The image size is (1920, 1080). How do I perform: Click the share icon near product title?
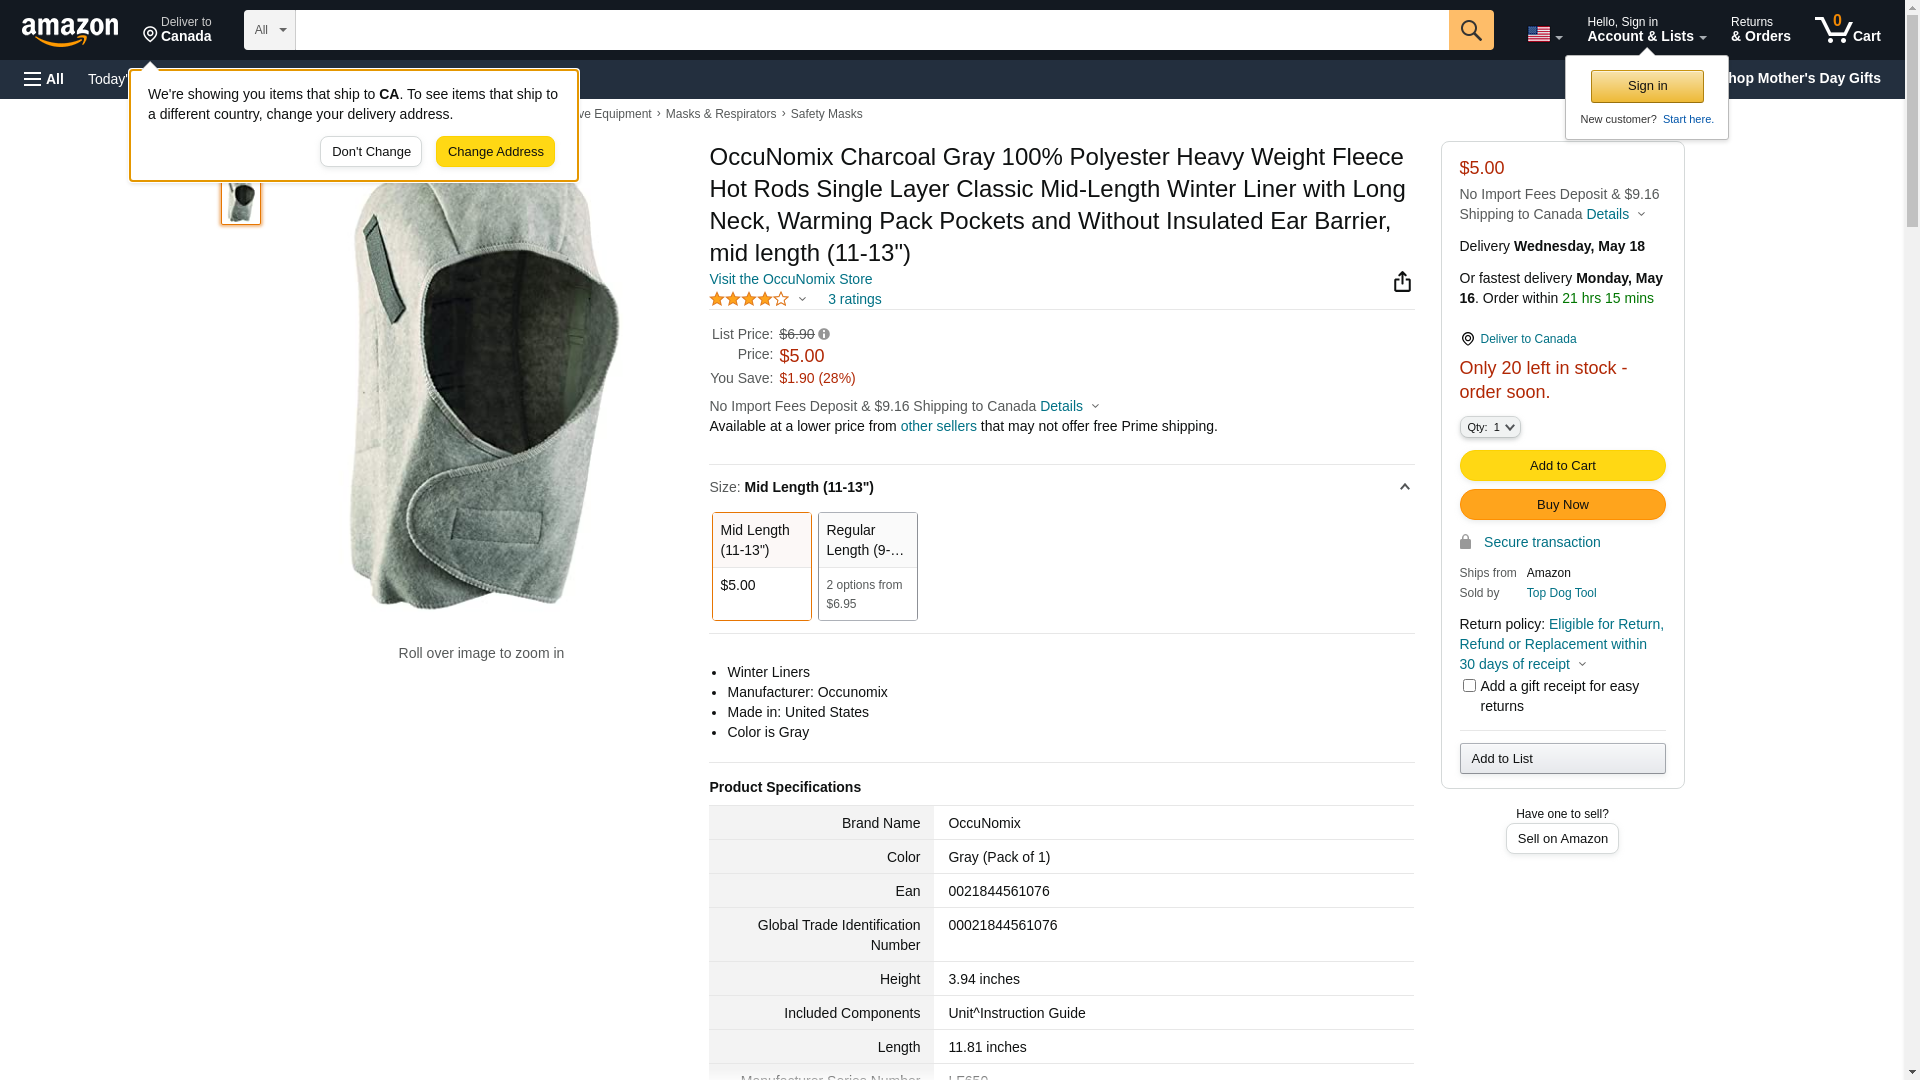(x=1402, y=282)
